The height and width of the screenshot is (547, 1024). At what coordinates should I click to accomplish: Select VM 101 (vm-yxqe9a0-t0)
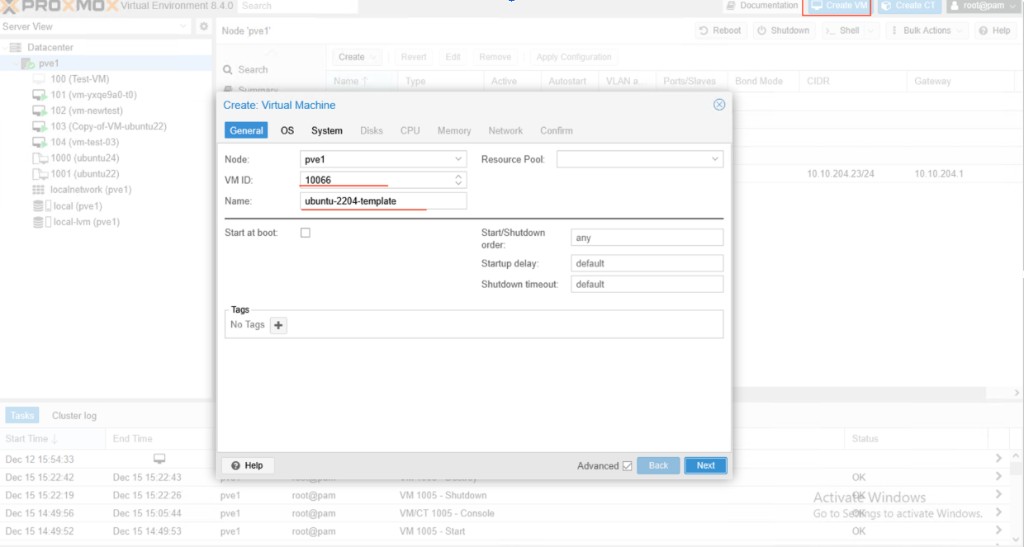tap(93, 95)
